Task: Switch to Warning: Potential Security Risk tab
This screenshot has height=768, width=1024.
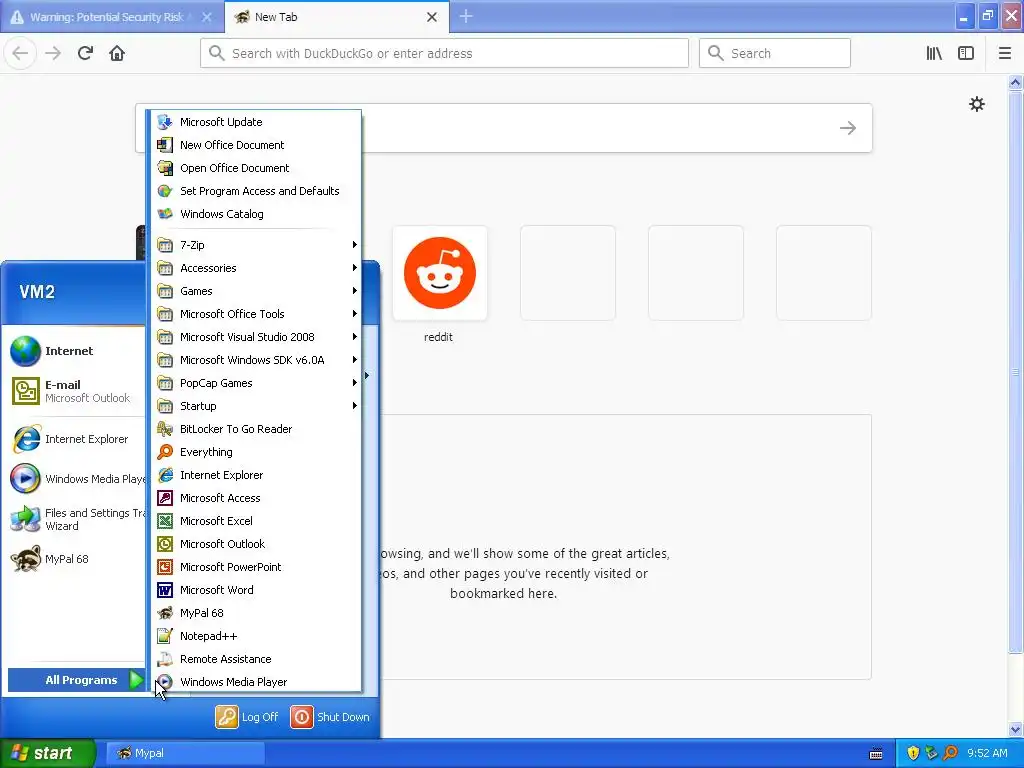Action: point(112,17)
